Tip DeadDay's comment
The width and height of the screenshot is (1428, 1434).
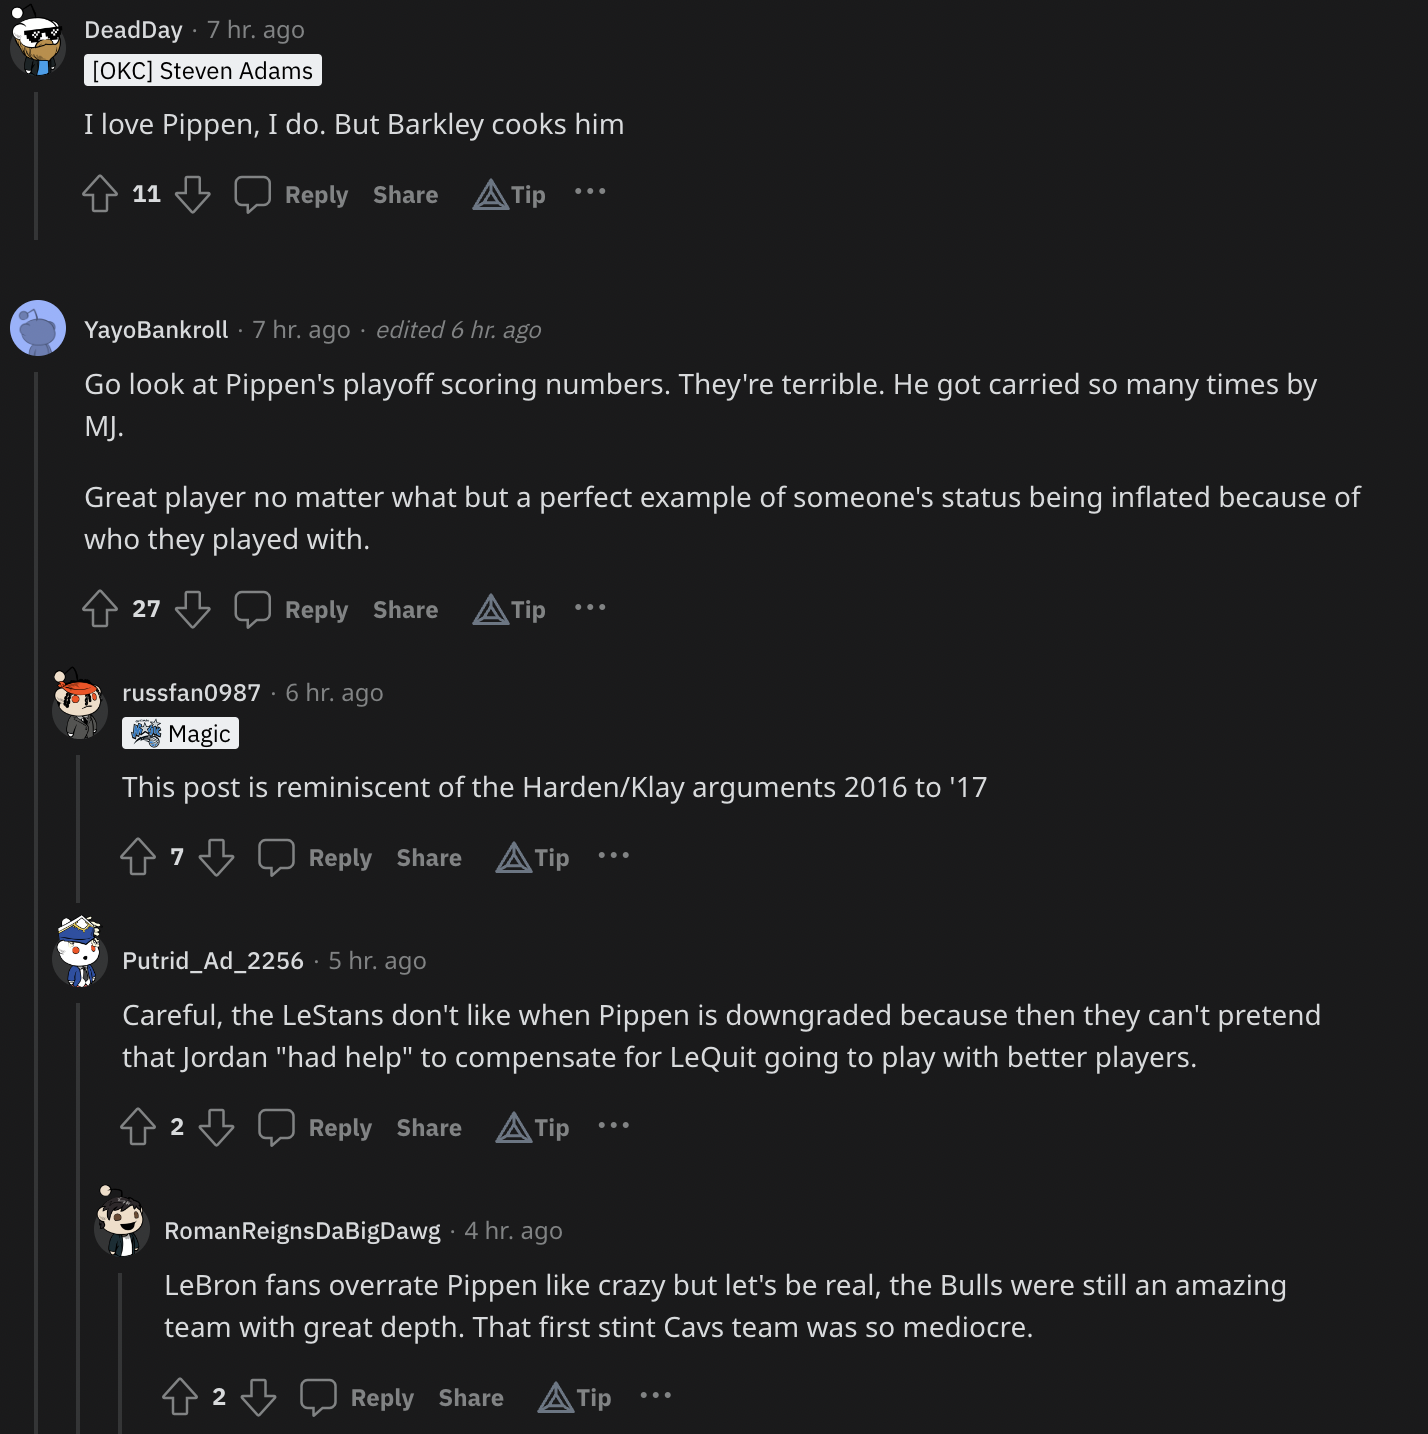click(x=509, y=194)
